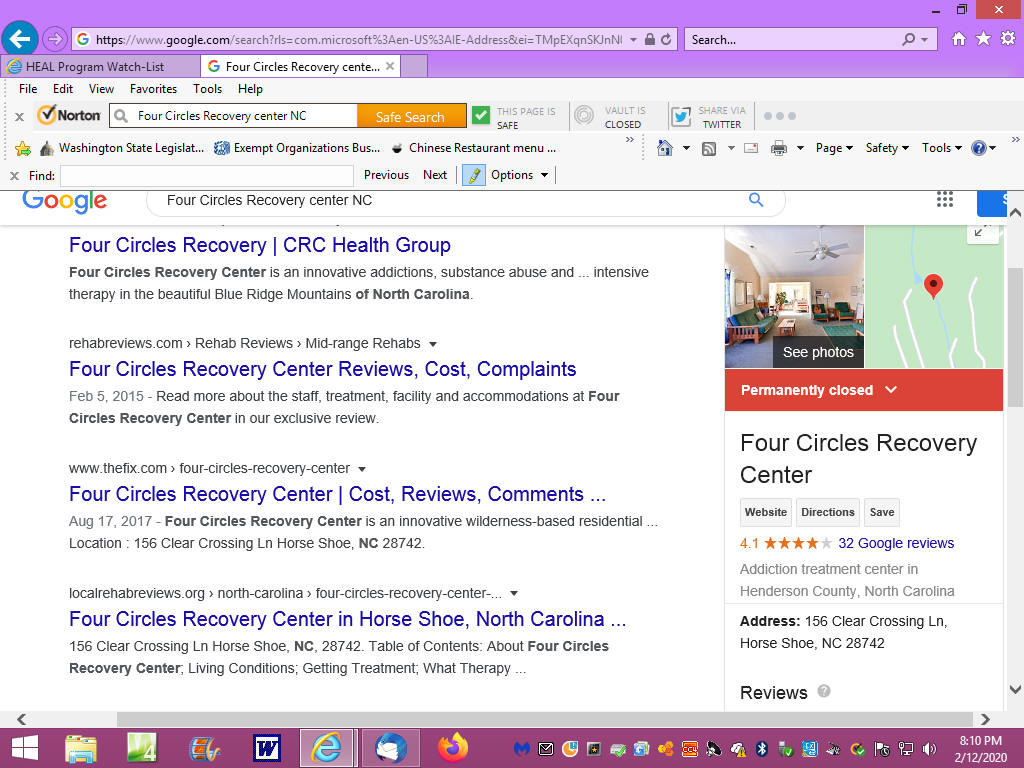
Task: Open the browser search provider dropdown arrow
Action: tap(925, 40)
